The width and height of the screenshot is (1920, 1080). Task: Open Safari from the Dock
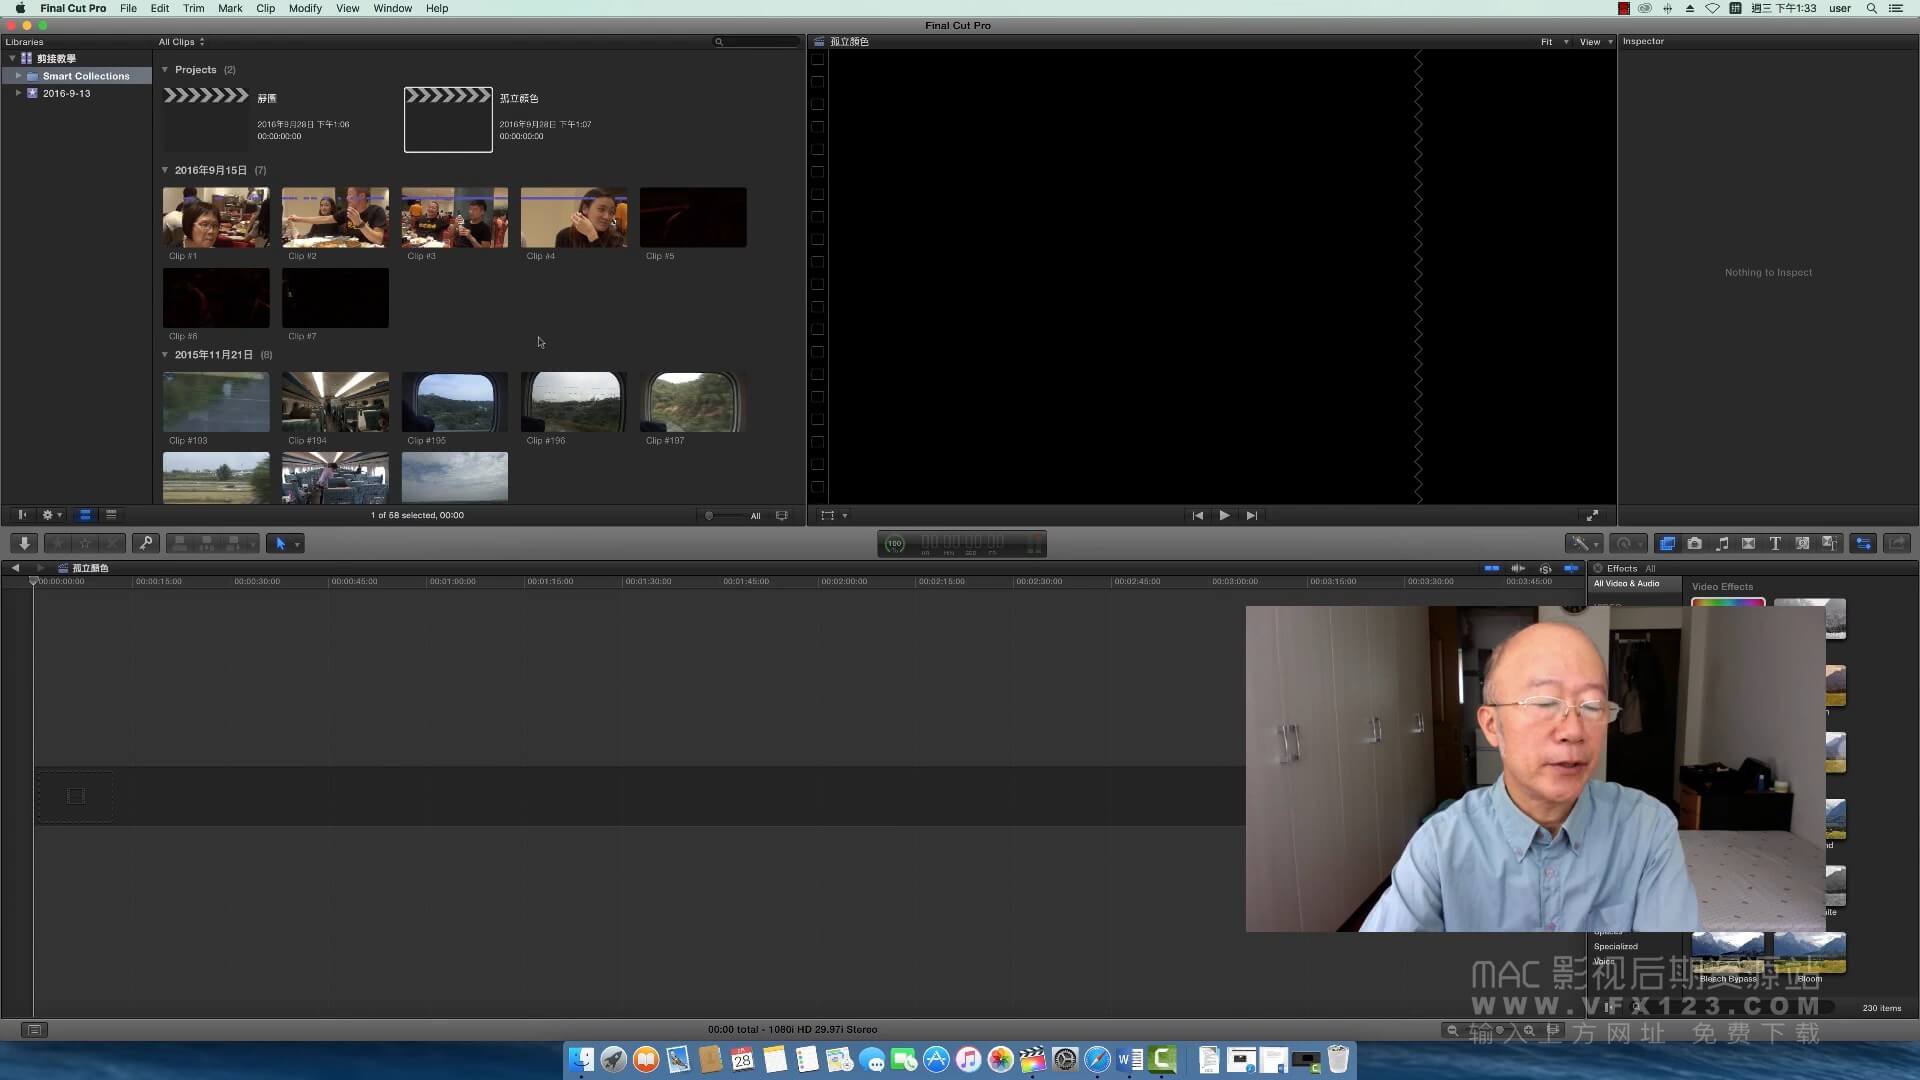click(1097, 1059)
